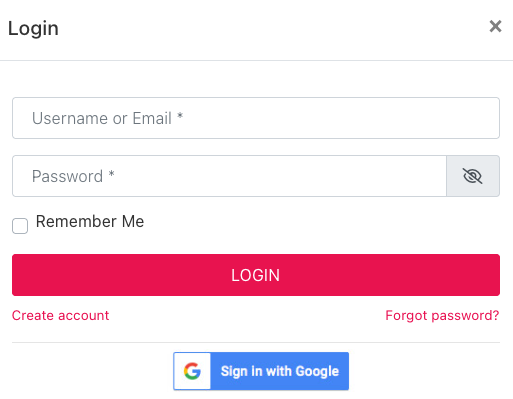Start password recovery via Forgot password
513x399 pixels.
pyautogui.click(x=442, y=315)
